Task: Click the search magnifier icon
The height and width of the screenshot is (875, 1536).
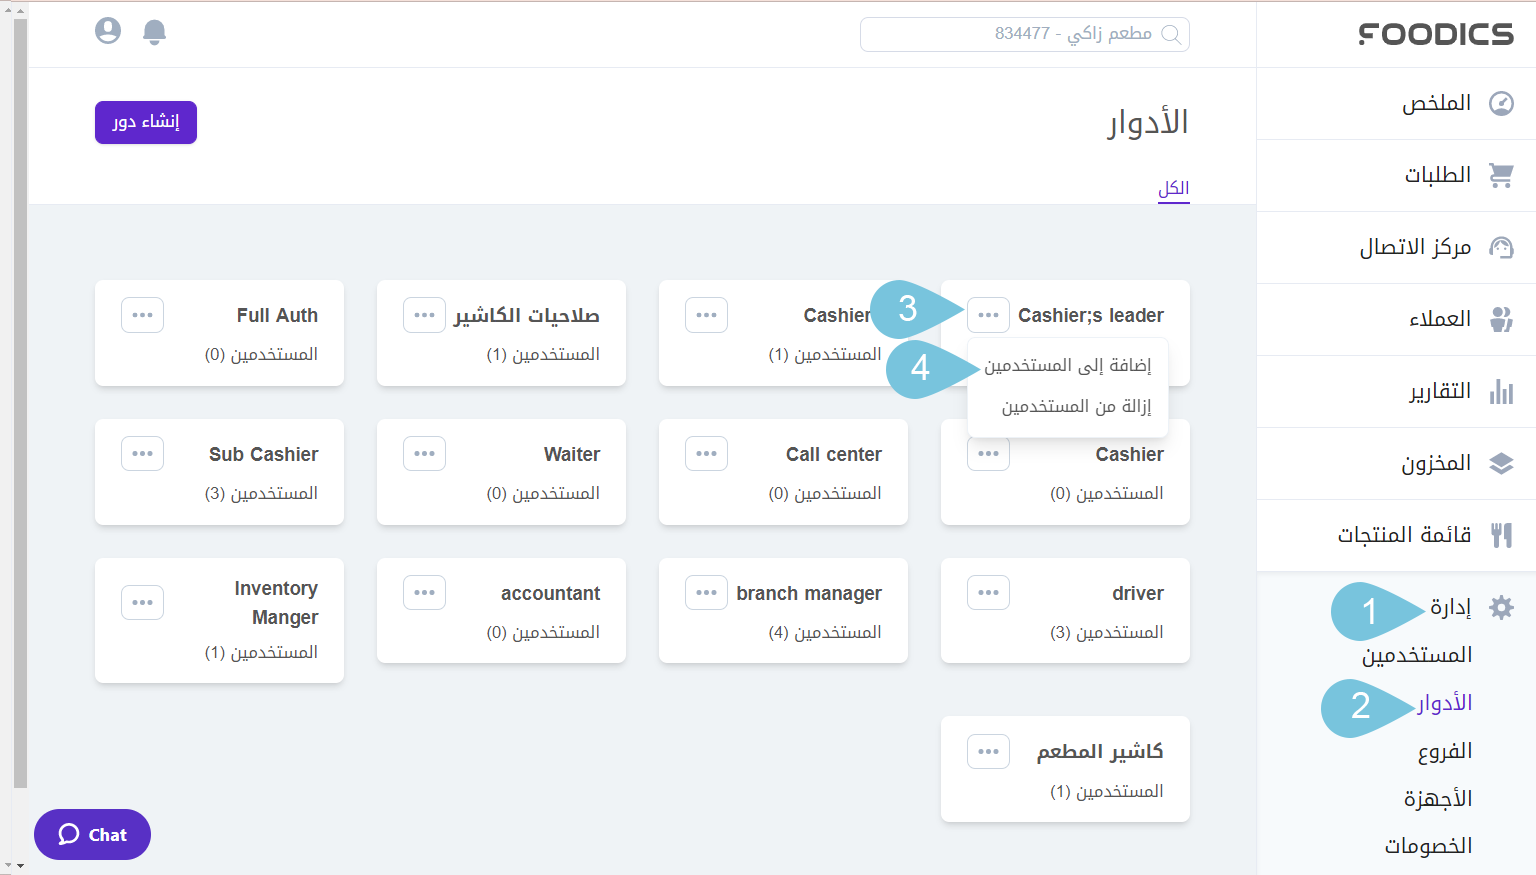Action: [x=1171, y=34]
